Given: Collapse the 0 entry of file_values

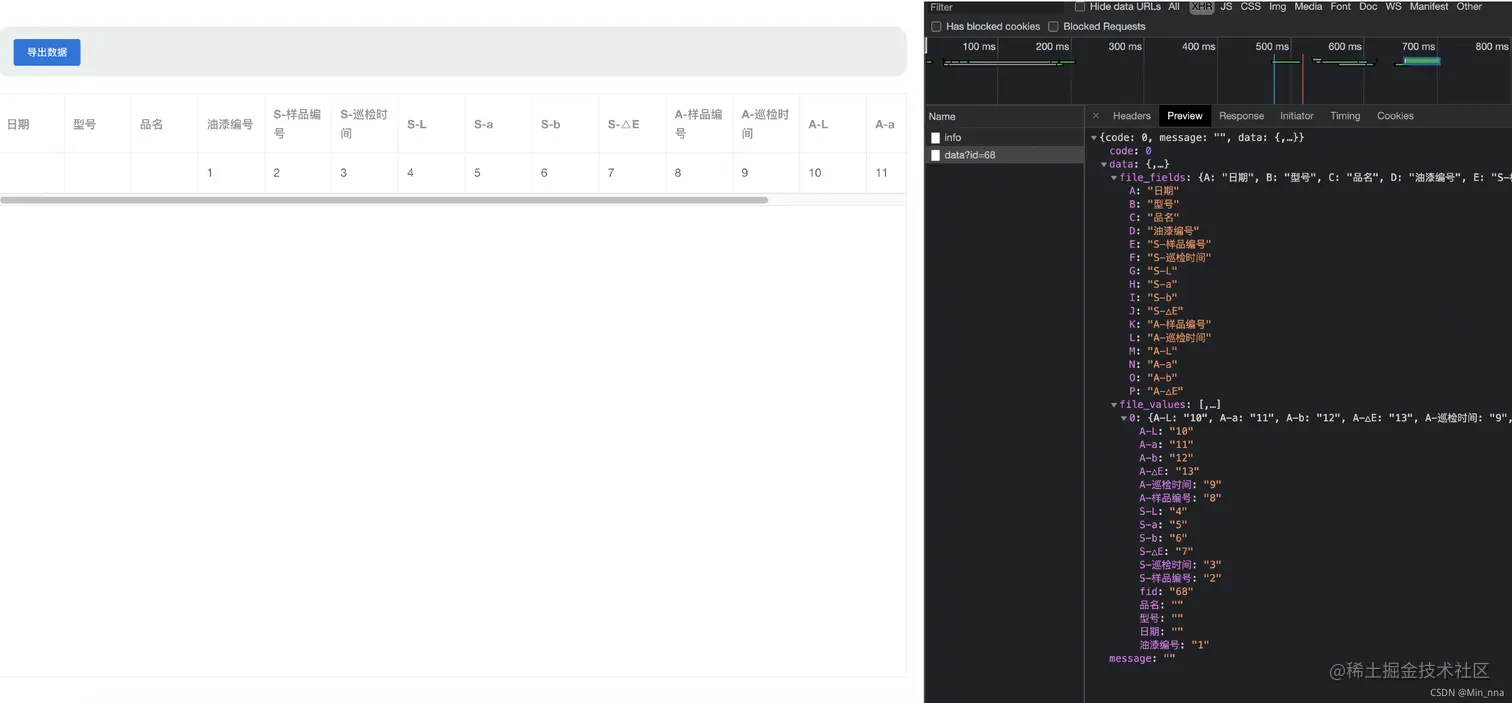Looking at the screenshot, I should coord(1124,418).
